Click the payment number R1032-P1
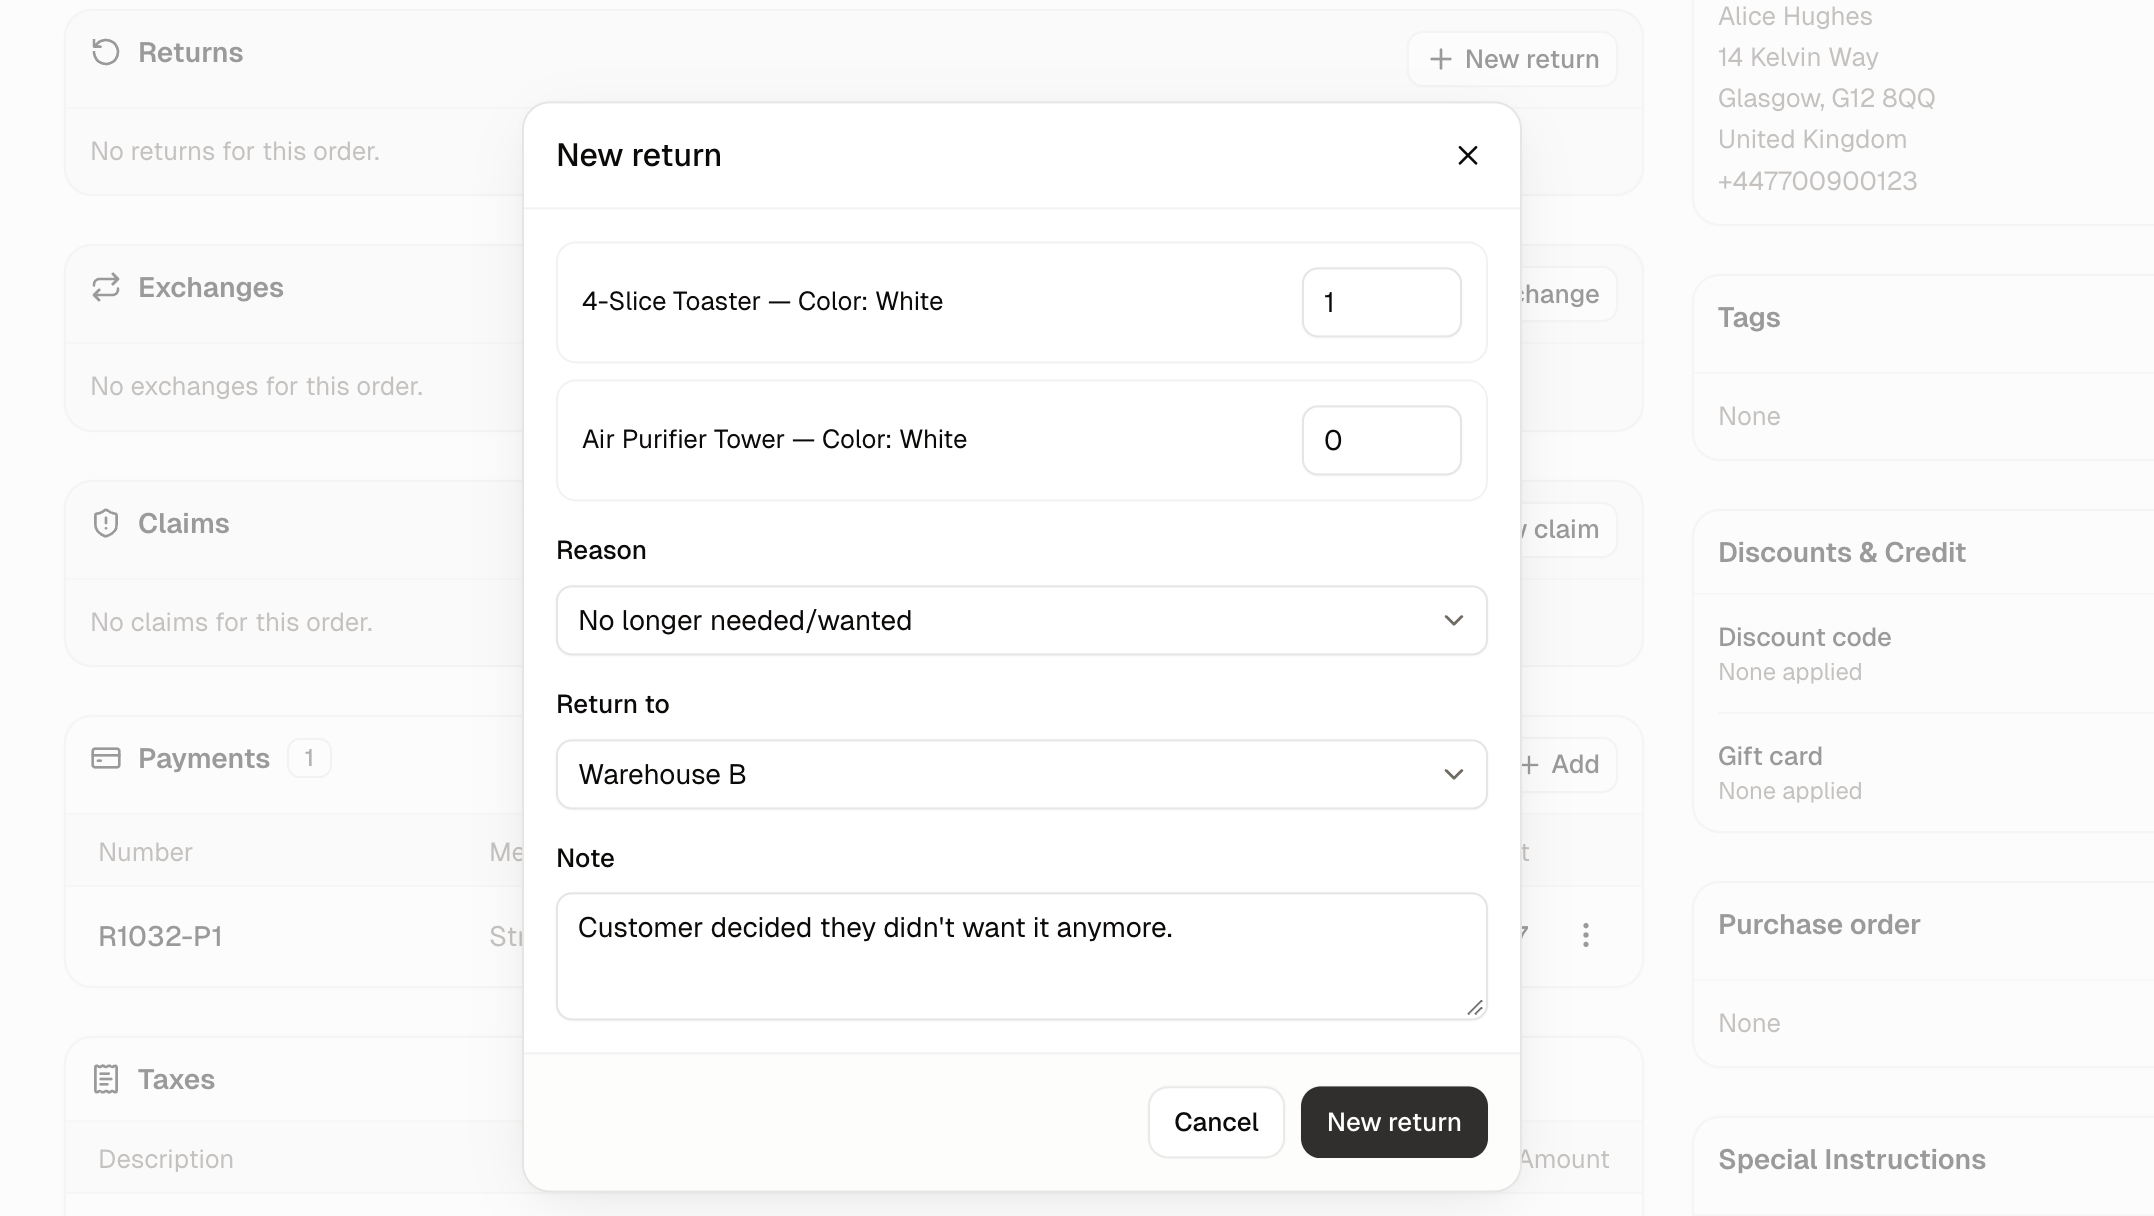 (x=160, y=936)
